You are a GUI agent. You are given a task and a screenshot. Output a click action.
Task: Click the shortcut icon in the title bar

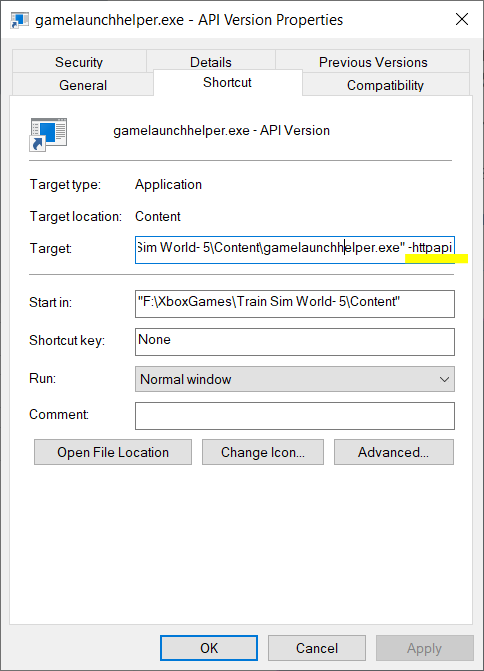tap(20, 20)
